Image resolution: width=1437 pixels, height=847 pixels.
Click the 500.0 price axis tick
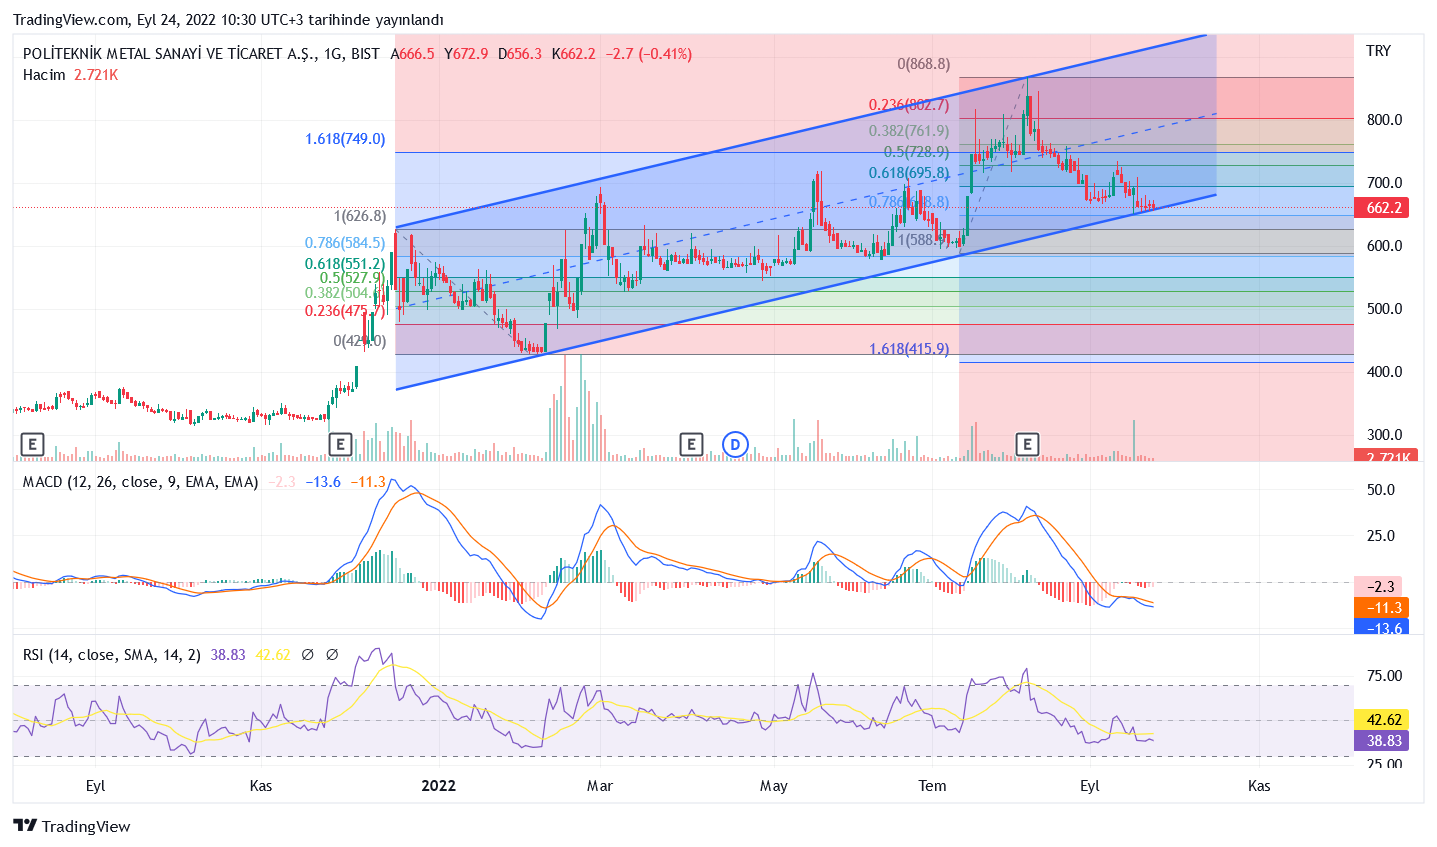click(x=1384, y=309)
